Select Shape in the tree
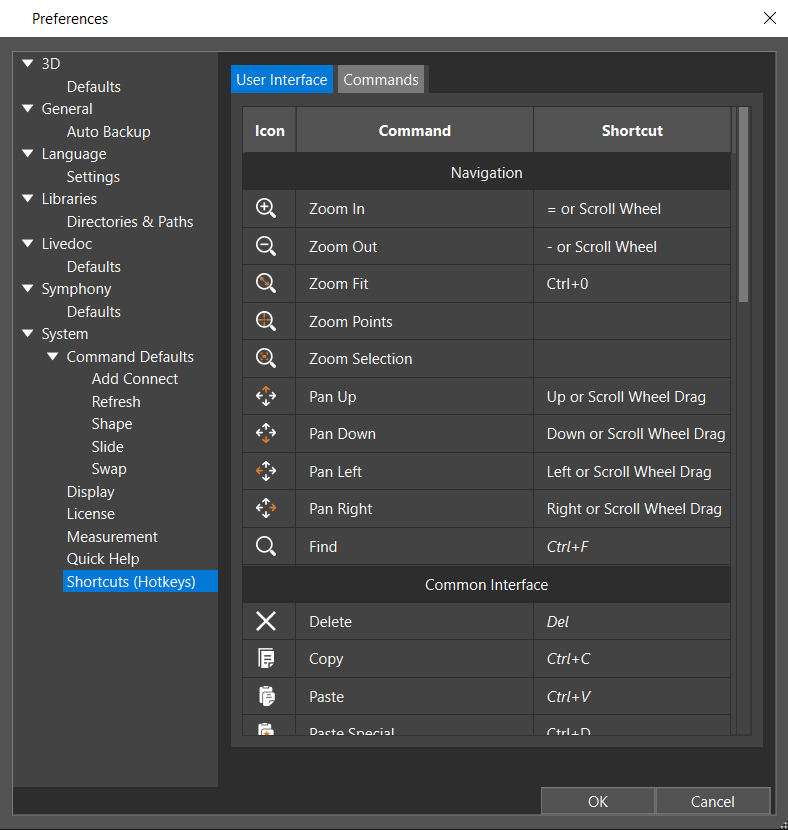 [x=112, y=423]
